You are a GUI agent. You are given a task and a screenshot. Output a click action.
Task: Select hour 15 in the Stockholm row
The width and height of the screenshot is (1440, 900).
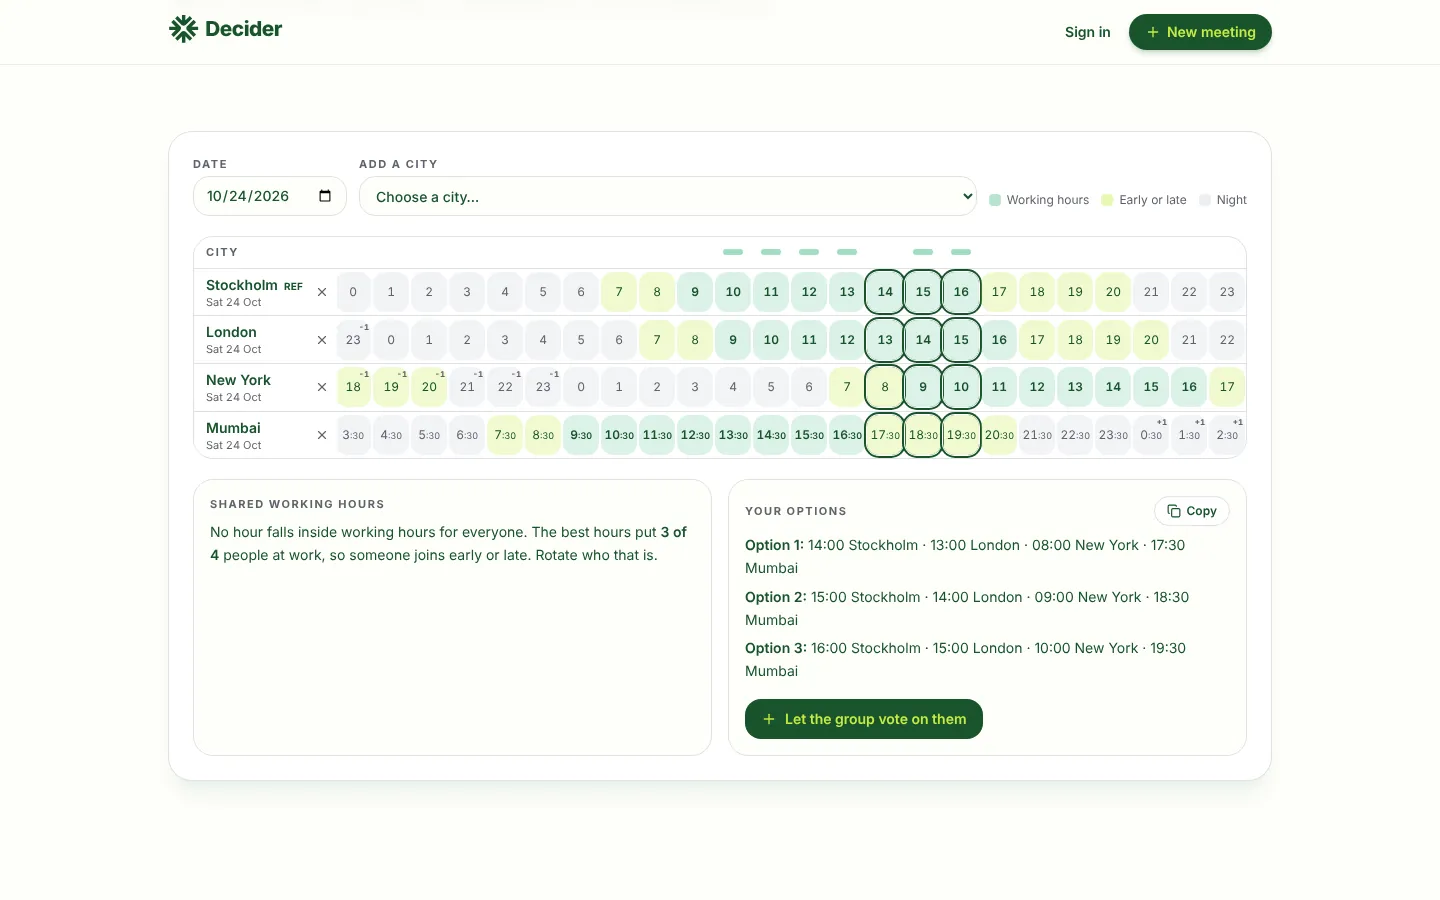coord(923,292)
